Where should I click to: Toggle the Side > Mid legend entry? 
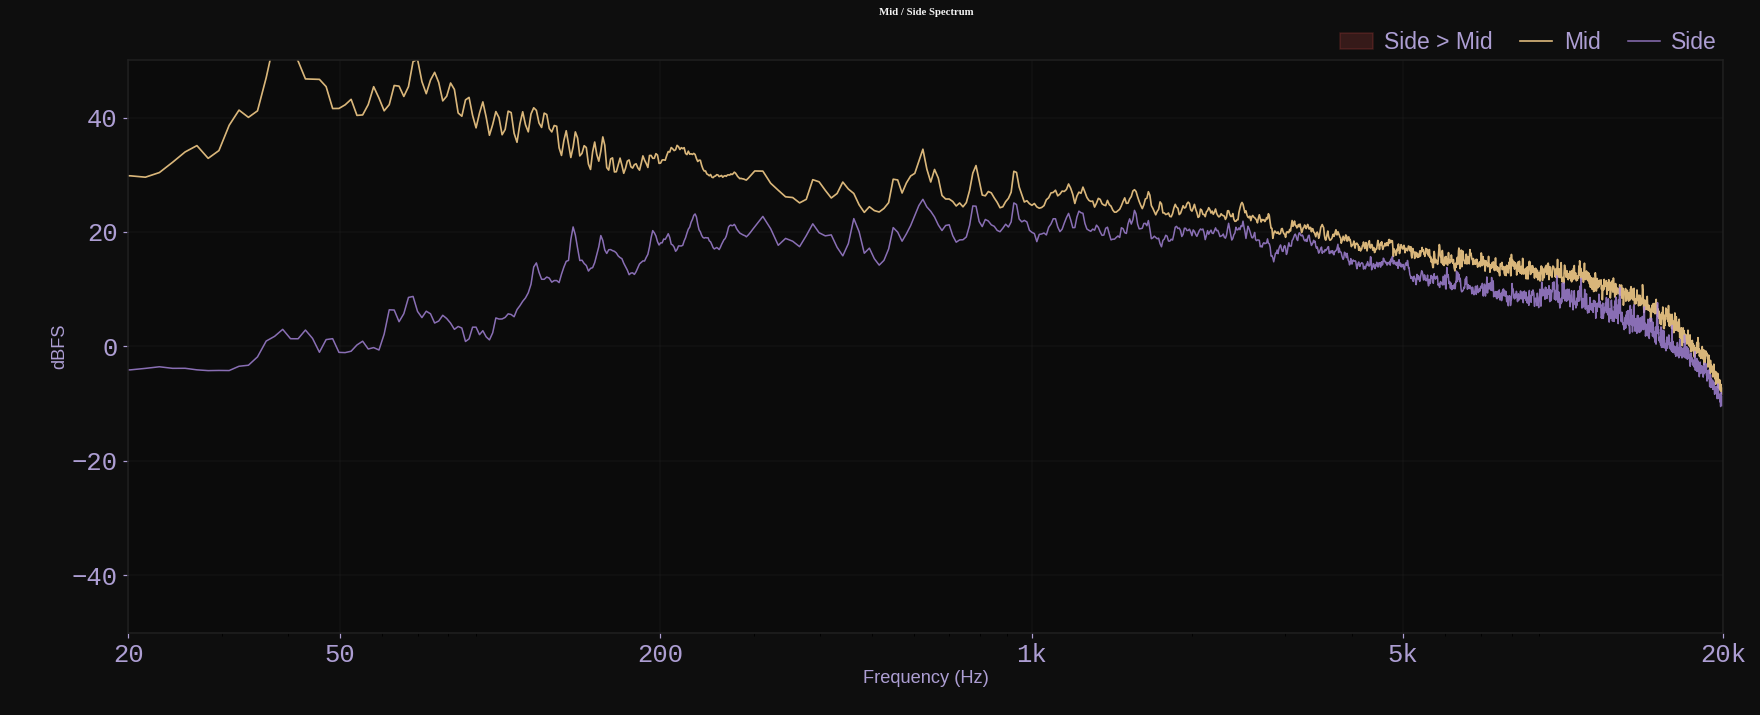(1416, 41)
